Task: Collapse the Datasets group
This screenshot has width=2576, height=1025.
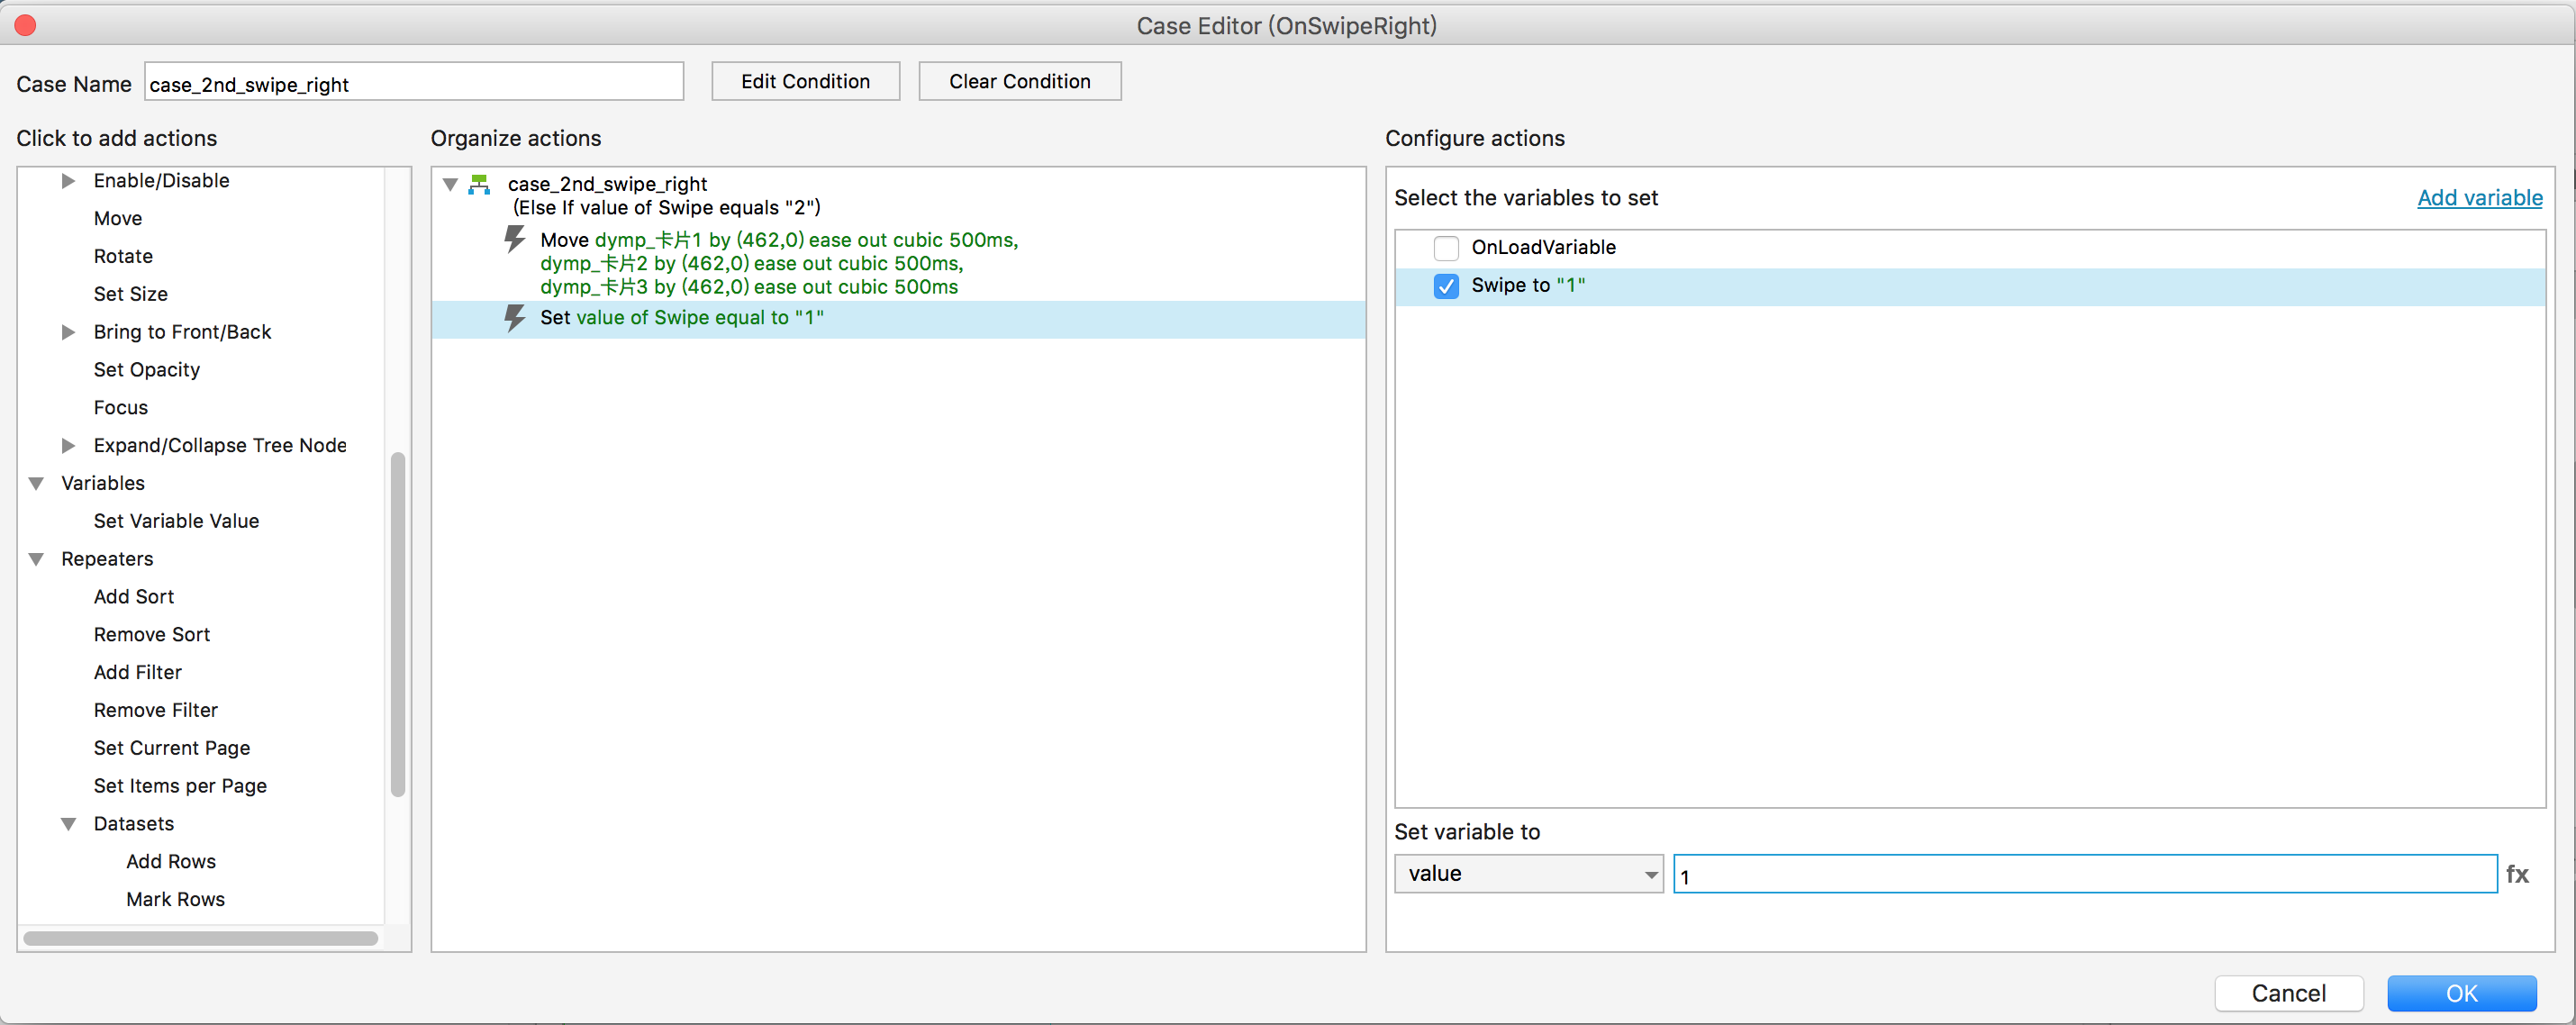Action: [68, 824]
